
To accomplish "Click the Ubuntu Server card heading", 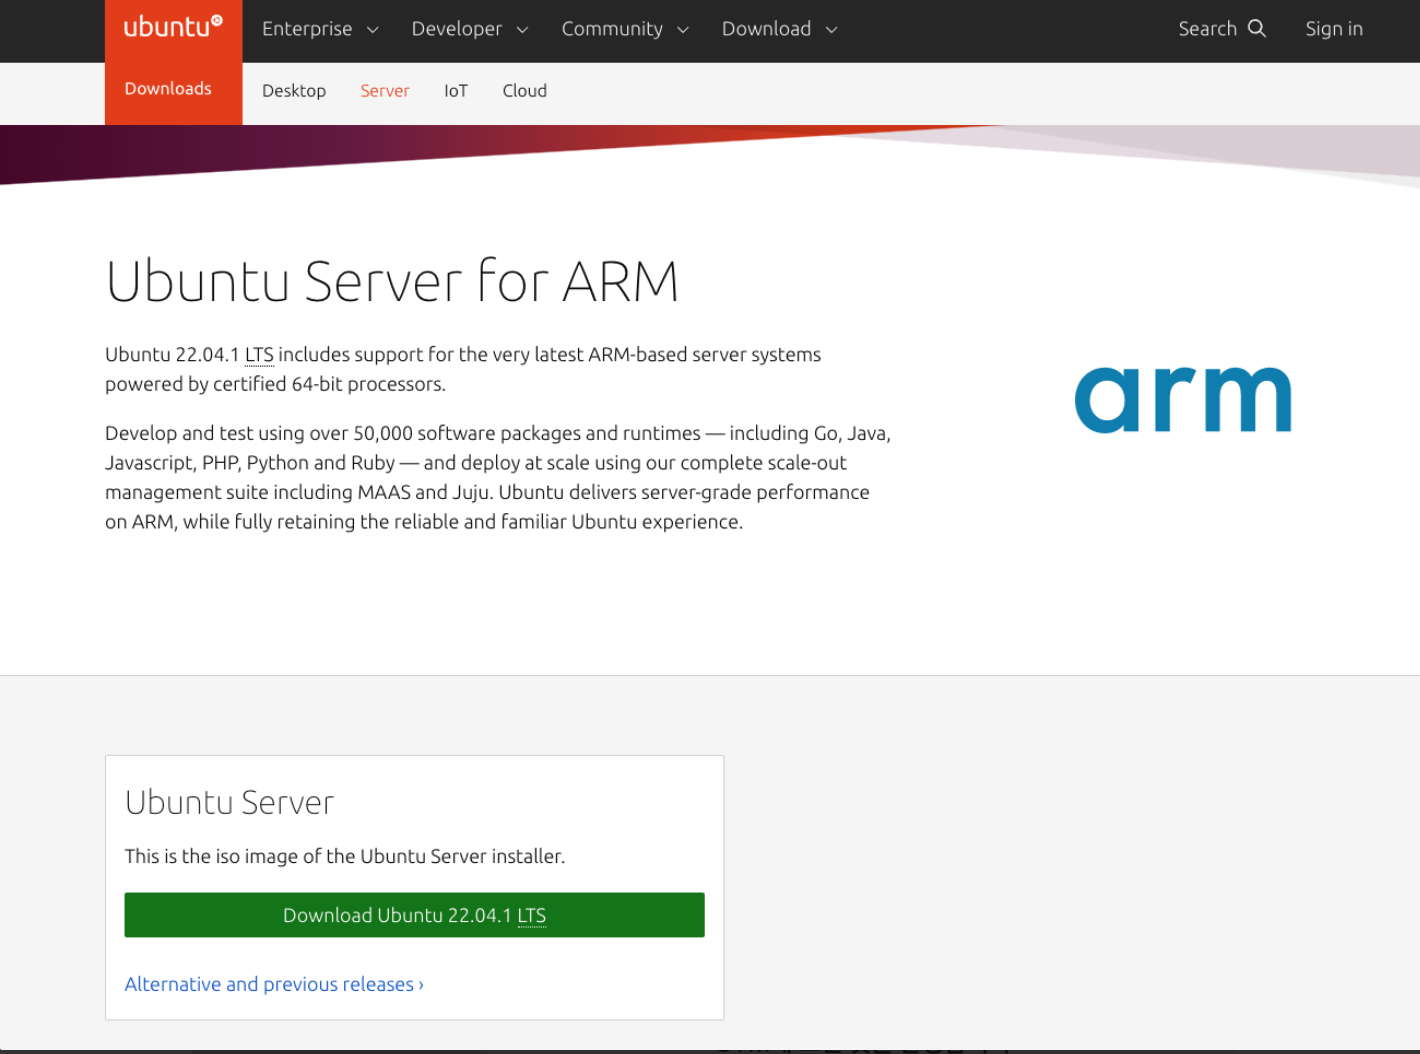I will click(229, 803).
